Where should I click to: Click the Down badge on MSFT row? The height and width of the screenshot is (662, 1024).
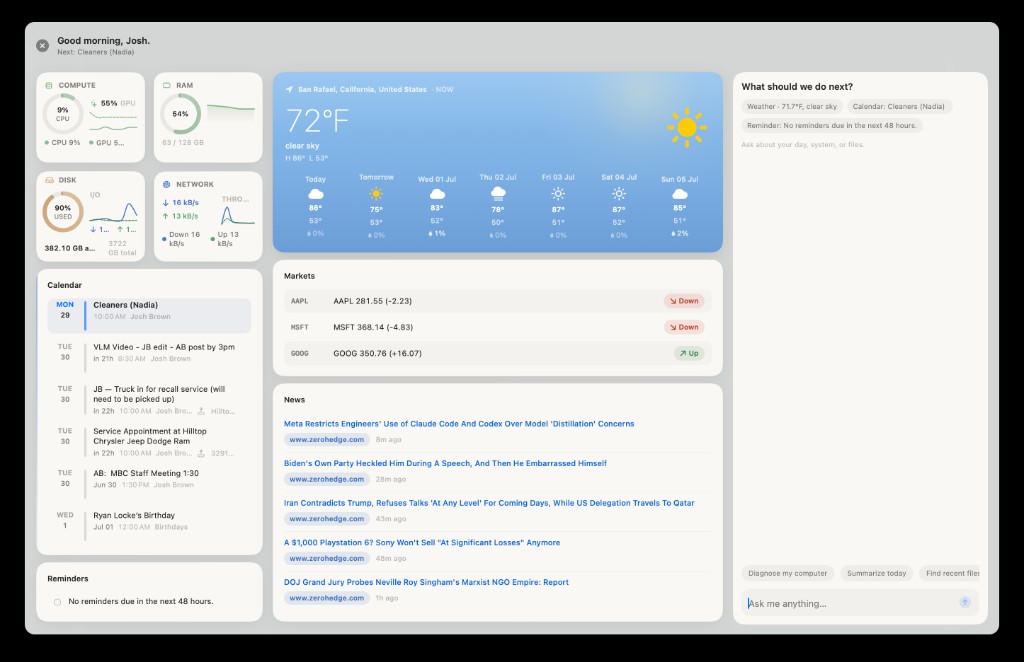coord(684,327)
